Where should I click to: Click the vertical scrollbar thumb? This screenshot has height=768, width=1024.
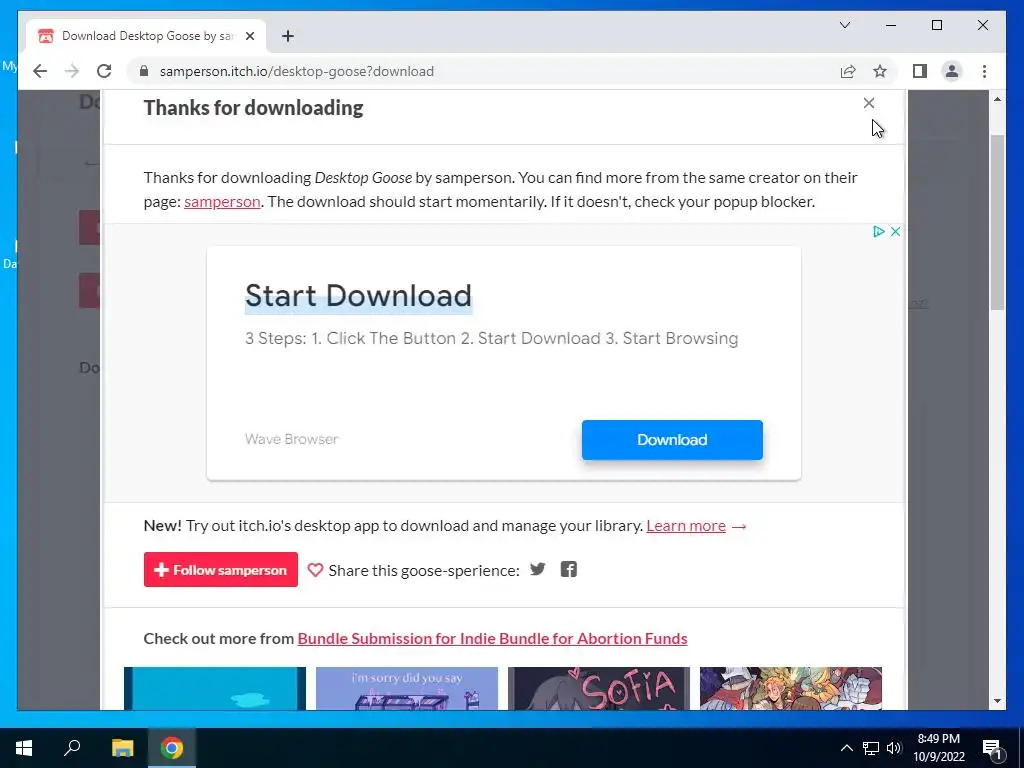point(997,222)
